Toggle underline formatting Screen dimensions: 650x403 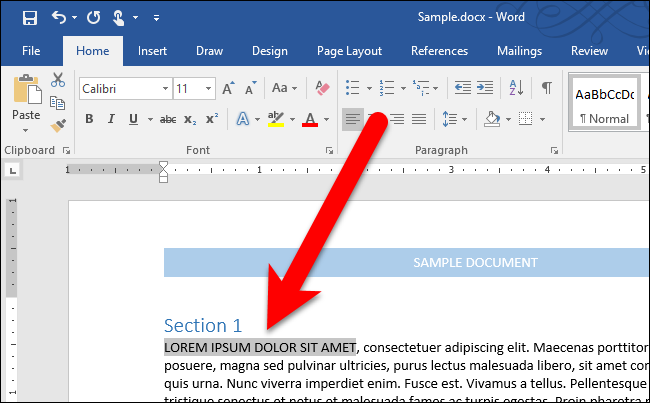133,119
